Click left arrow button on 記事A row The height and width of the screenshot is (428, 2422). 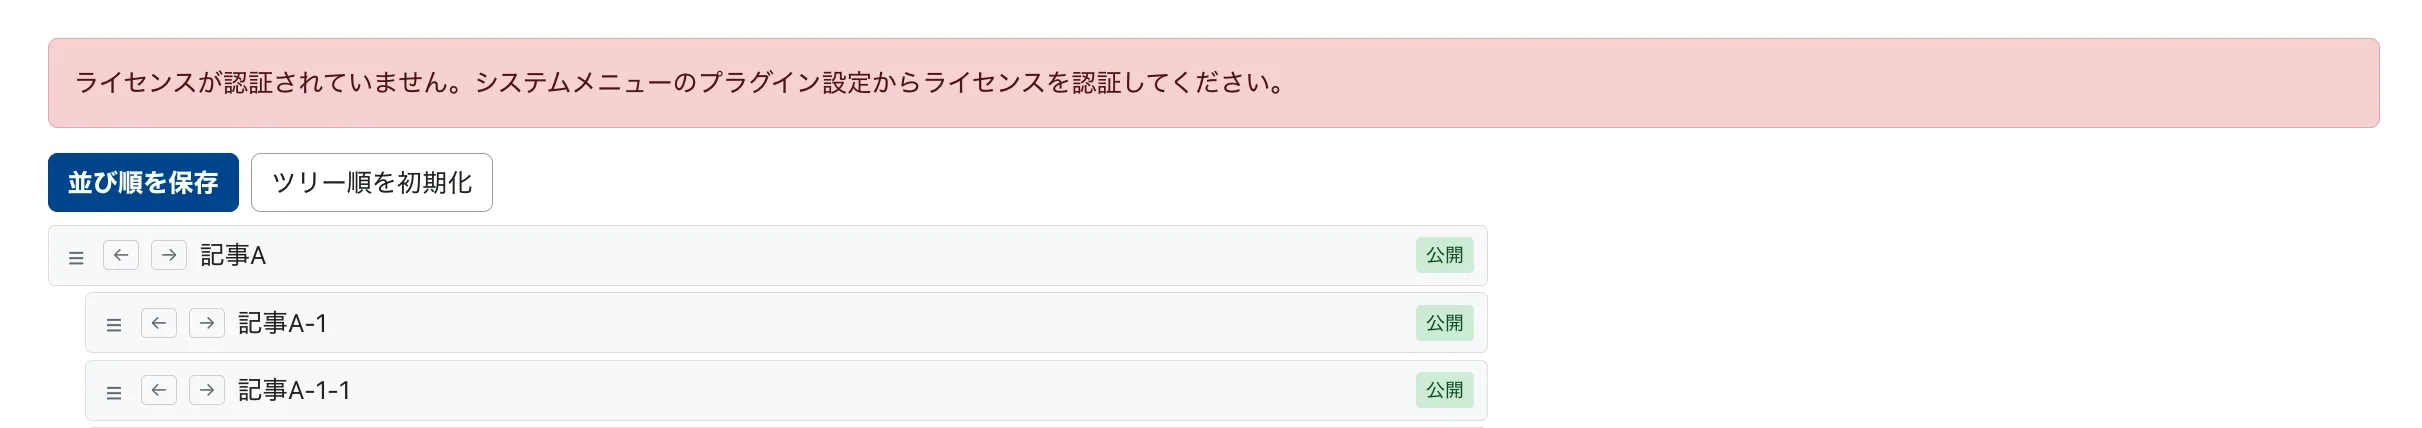click(x=121, y=255)
